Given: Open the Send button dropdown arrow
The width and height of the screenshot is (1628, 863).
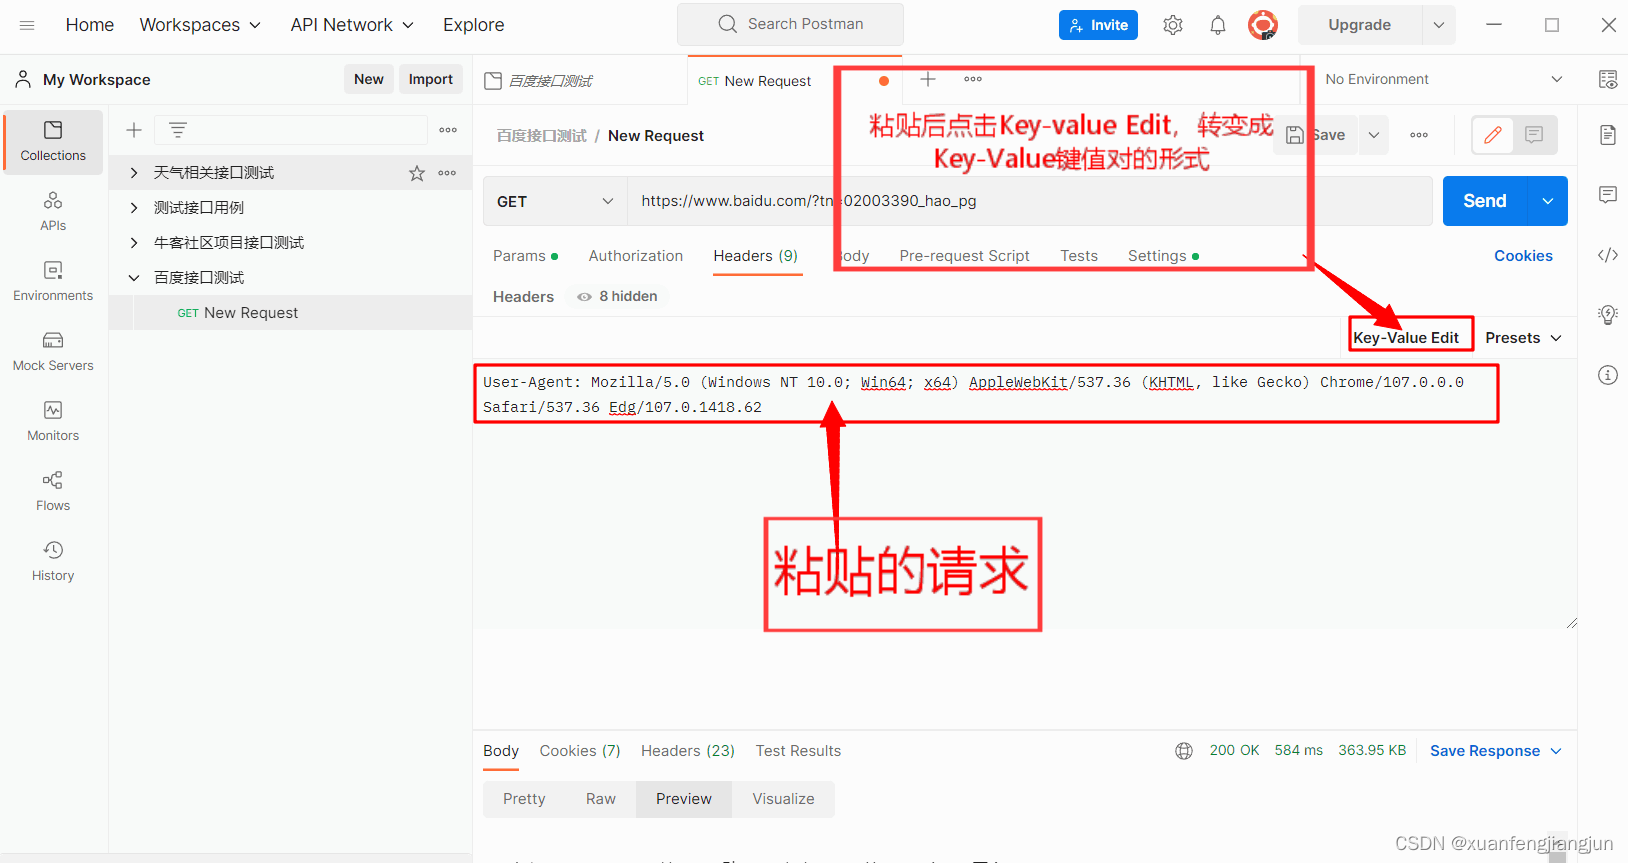Looking at the screenshot, I should point(1548,201).
